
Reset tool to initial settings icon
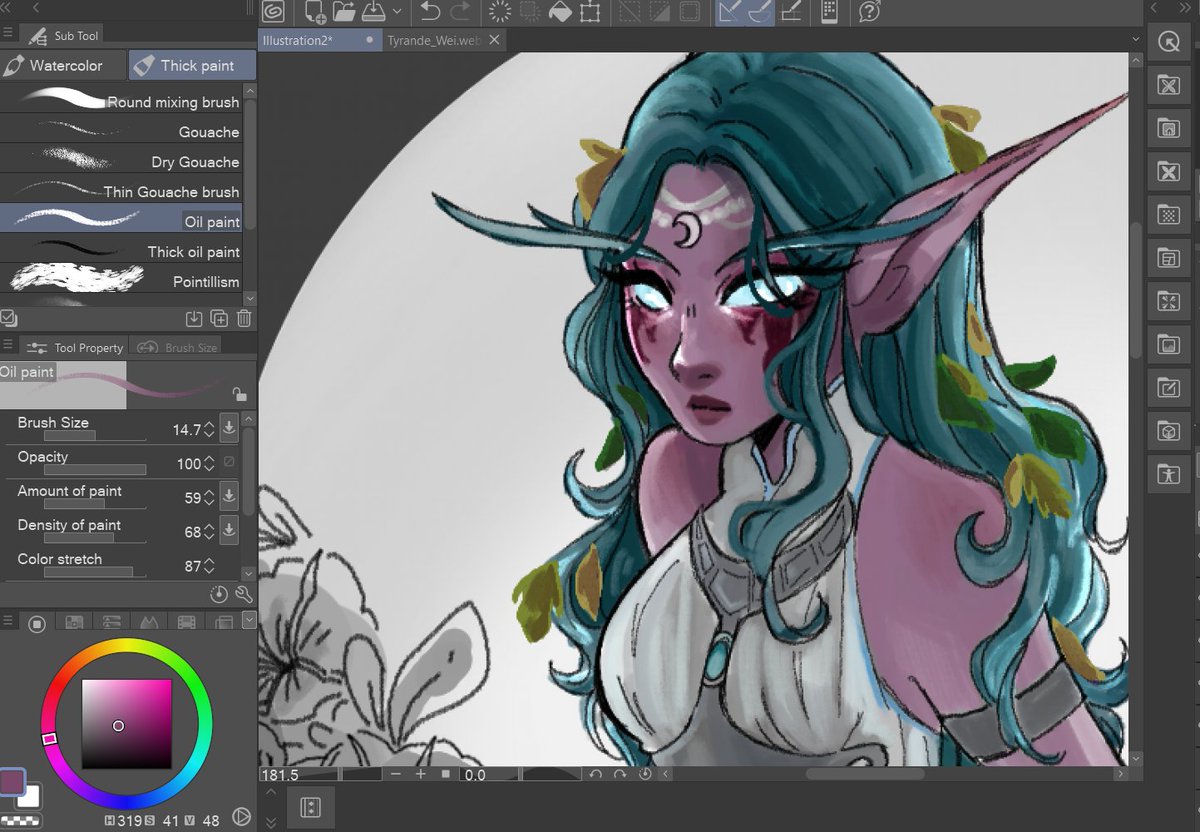[x=219, y=594]
